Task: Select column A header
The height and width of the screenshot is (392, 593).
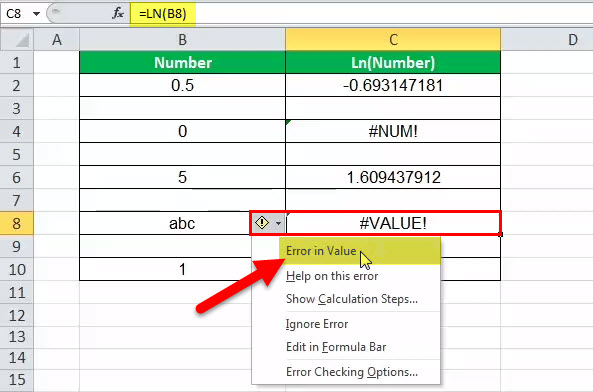Action: click(x=57, y=40)
